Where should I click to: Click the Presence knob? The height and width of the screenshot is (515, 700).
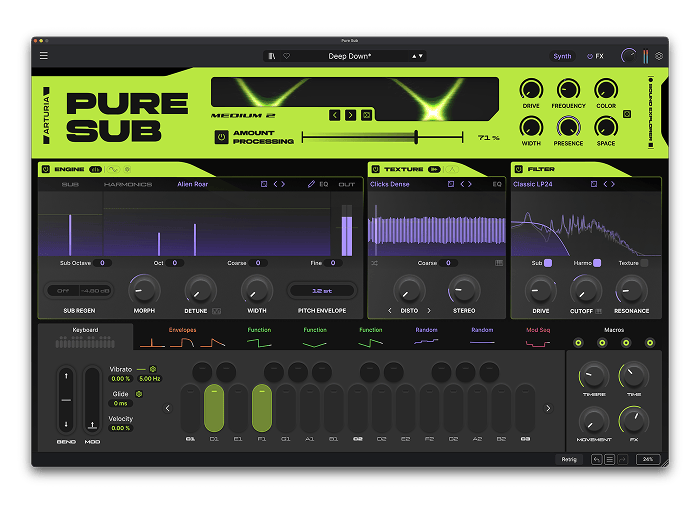568,127
